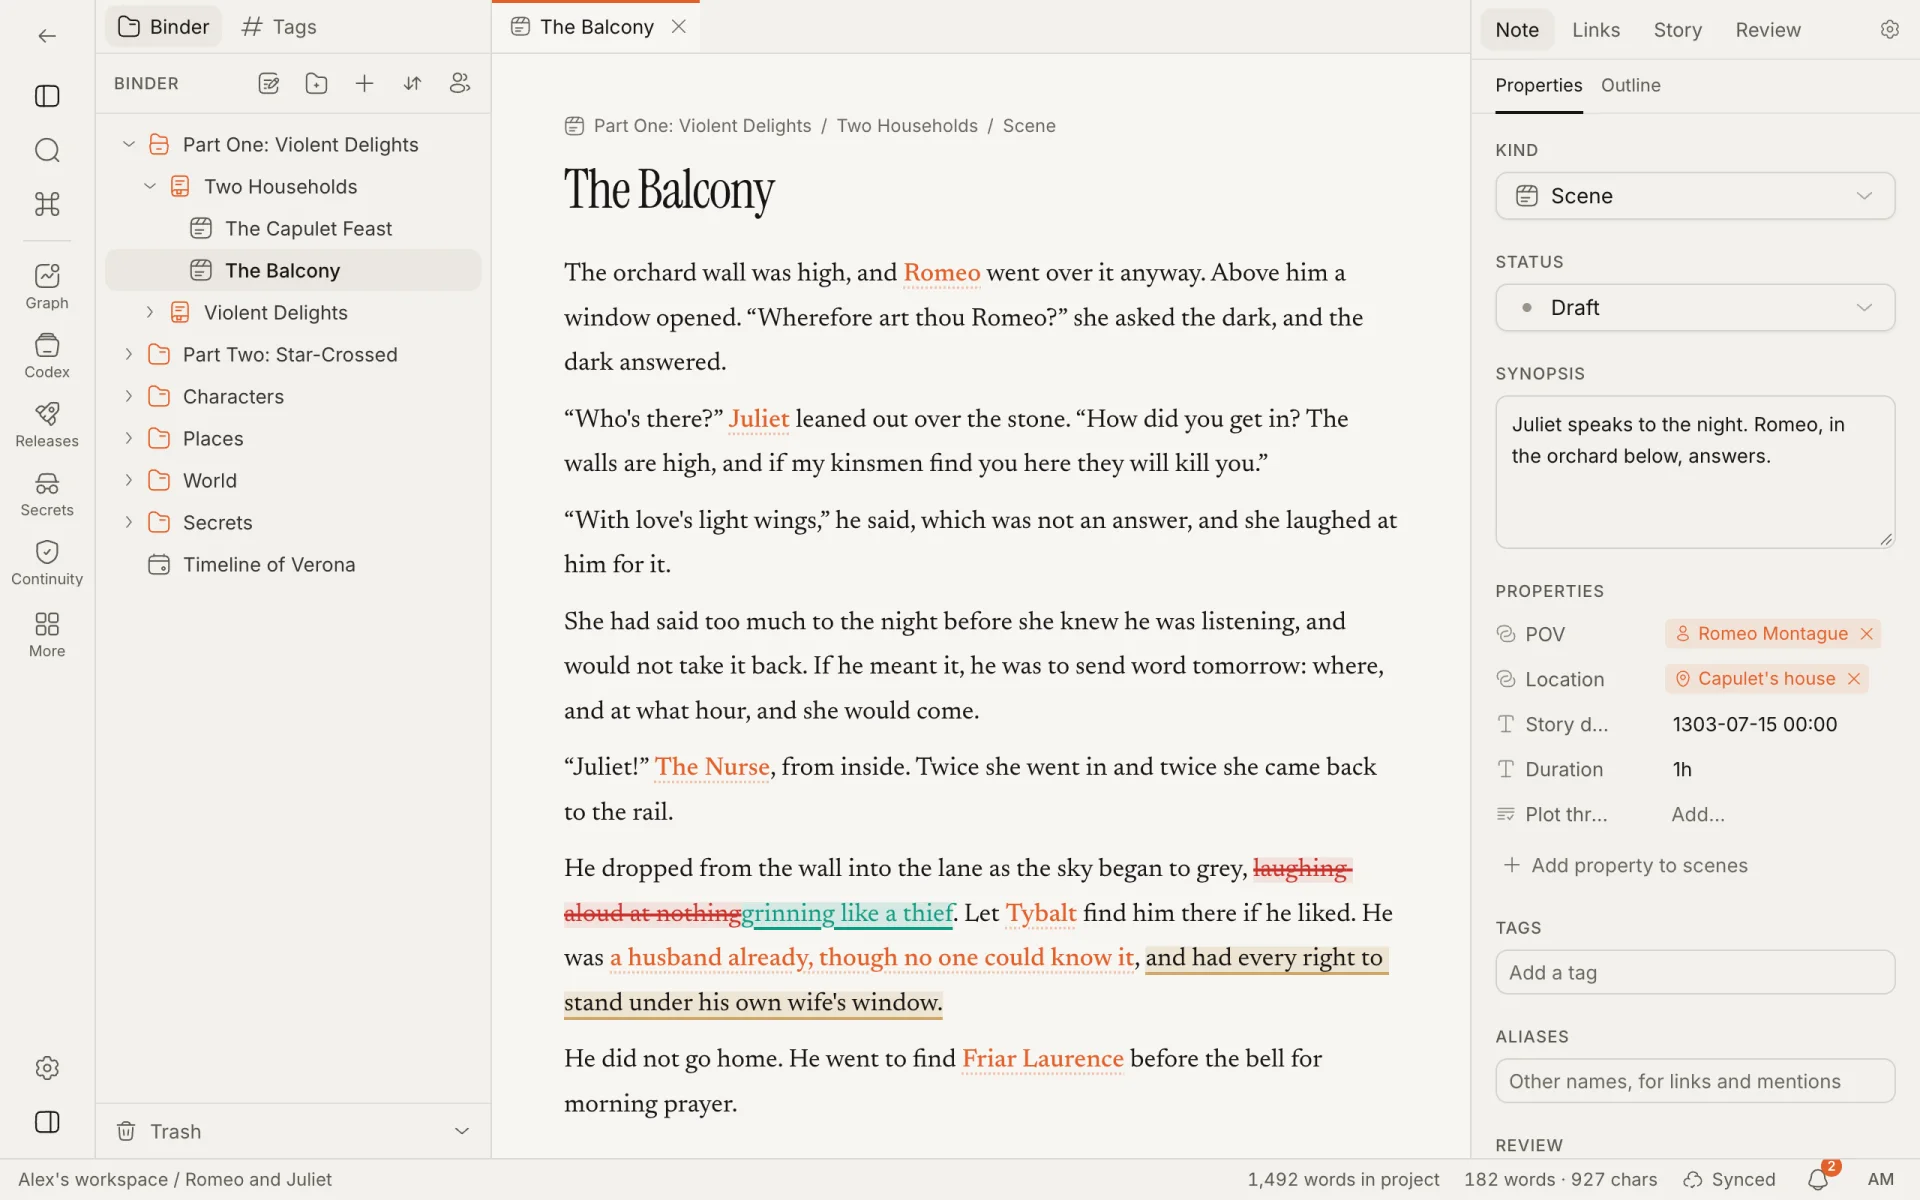Open search with the magnifier icon
The image size is (1920, 1200).
click(x=47, y=150)
